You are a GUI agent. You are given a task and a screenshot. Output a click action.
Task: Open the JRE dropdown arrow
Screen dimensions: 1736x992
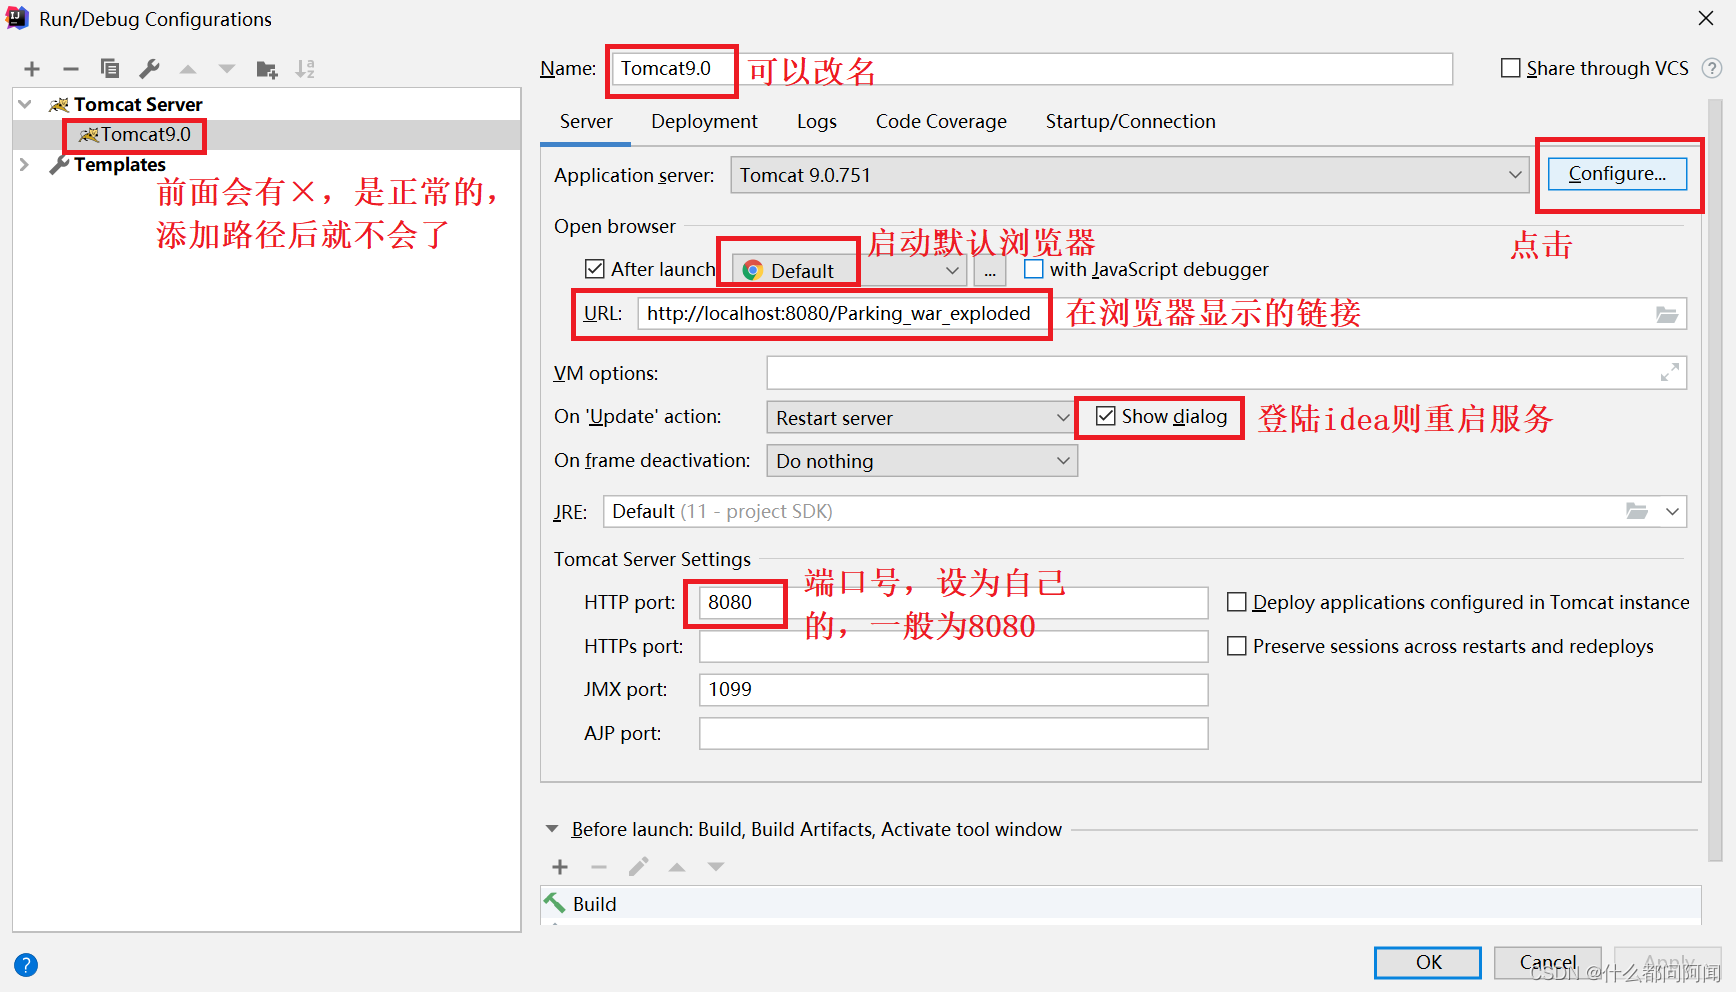pyautogui.click(x=1672, y=511)
